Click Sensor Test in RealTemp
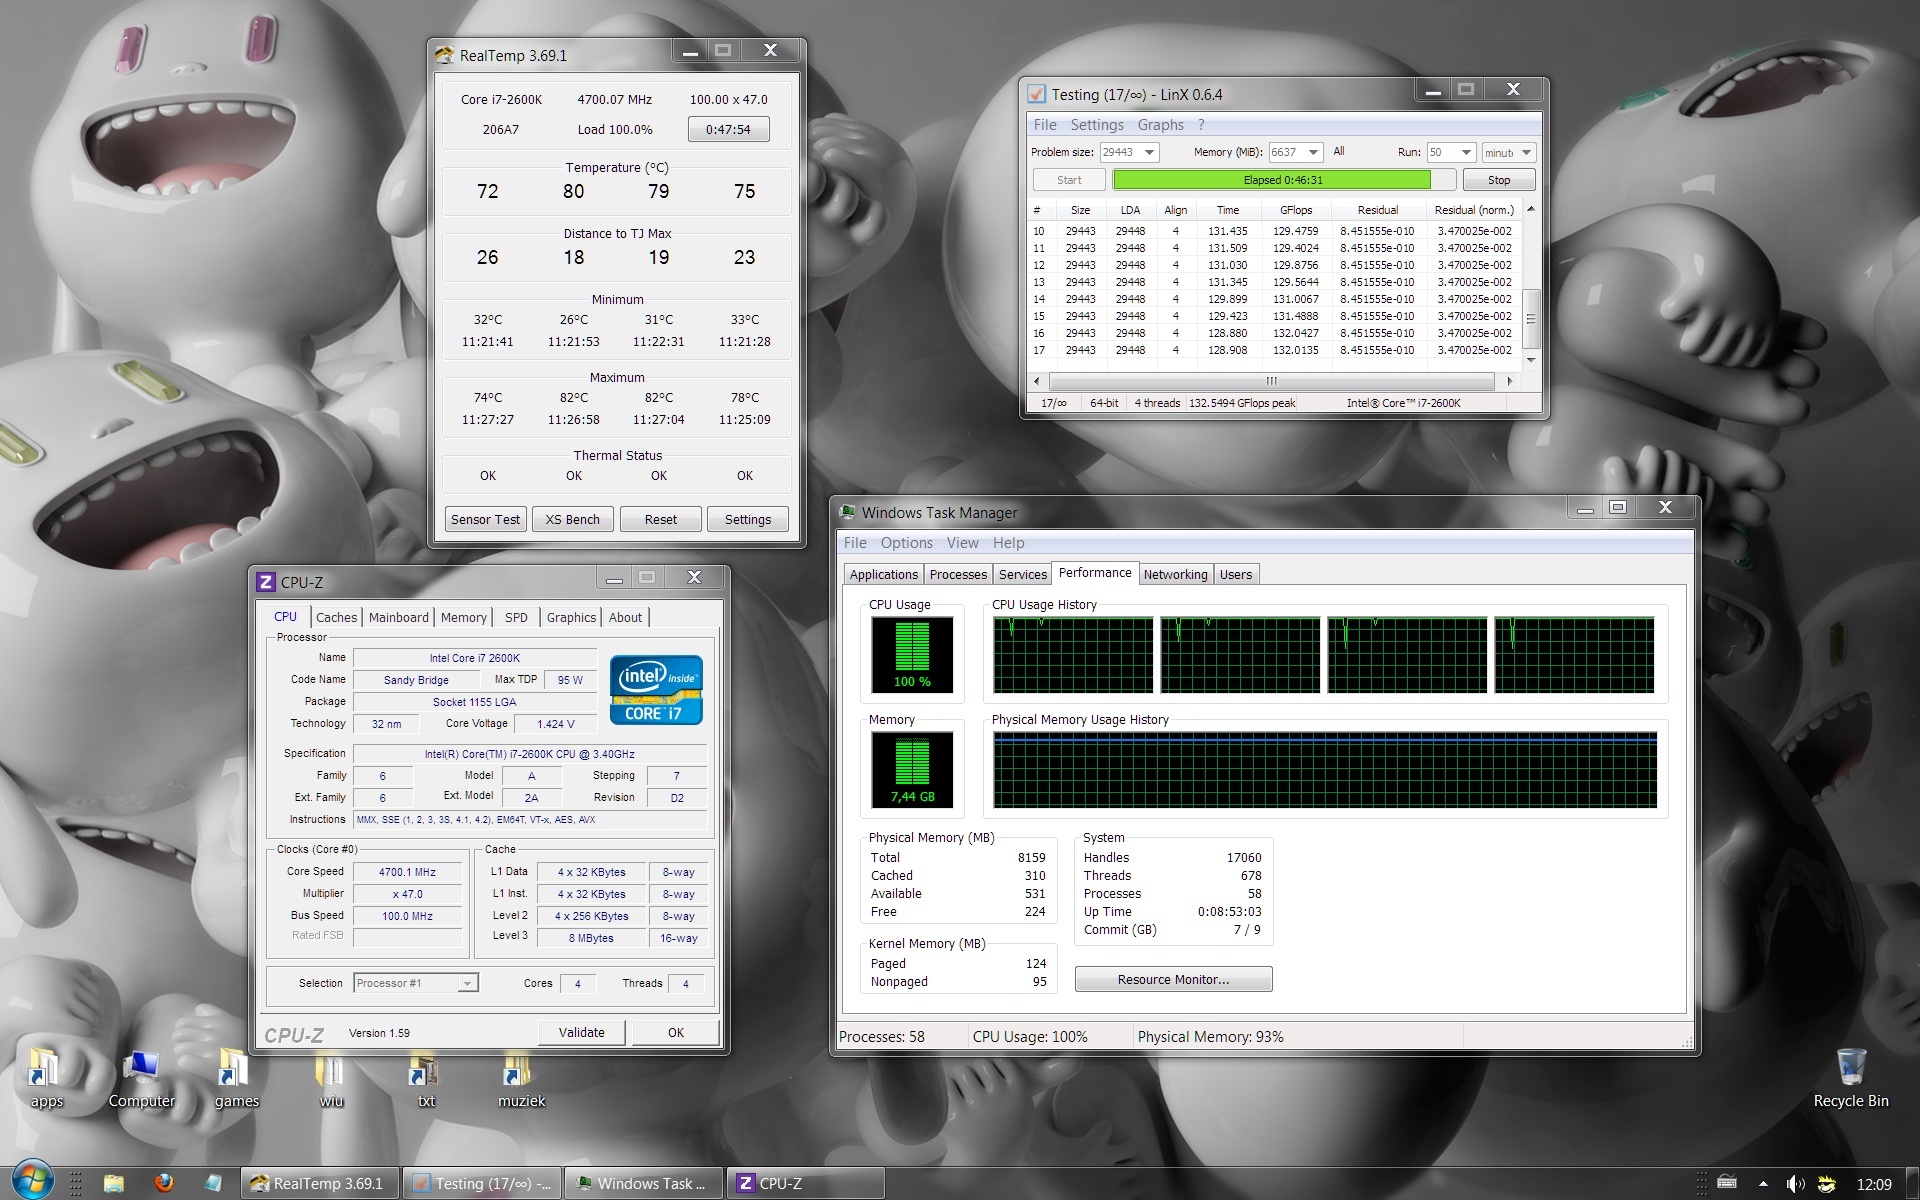The height and width of the screenshot is (1200, 1920). [485, 519]
